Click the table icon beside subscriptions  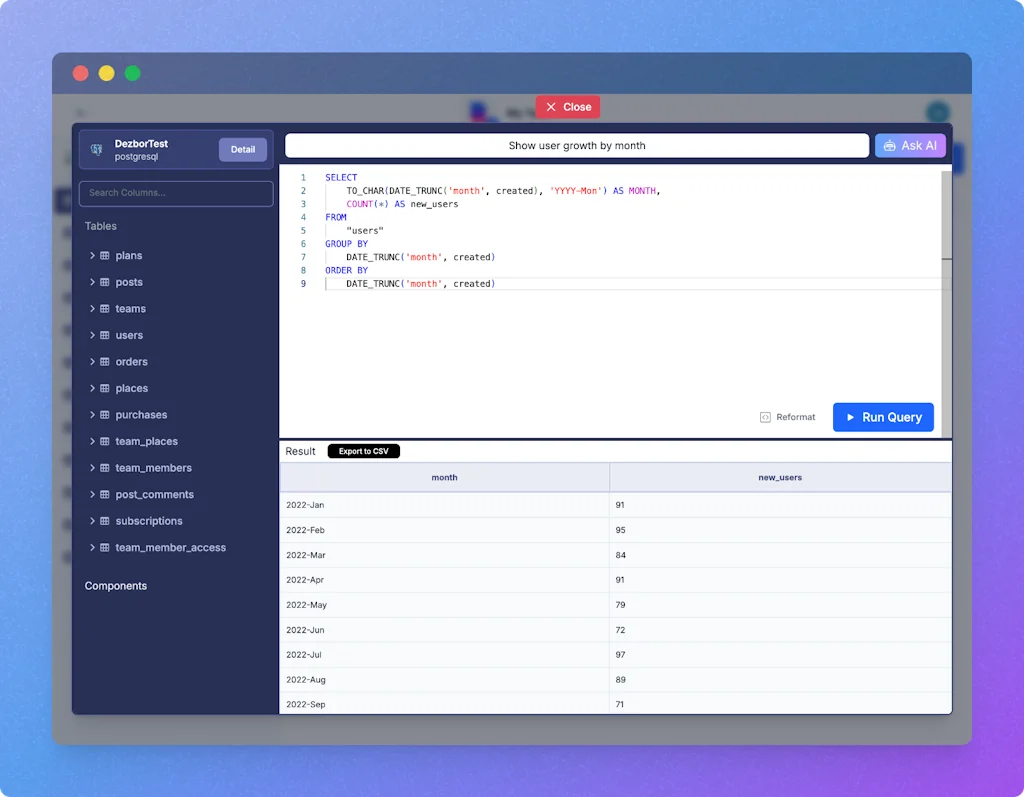[104, 521]
